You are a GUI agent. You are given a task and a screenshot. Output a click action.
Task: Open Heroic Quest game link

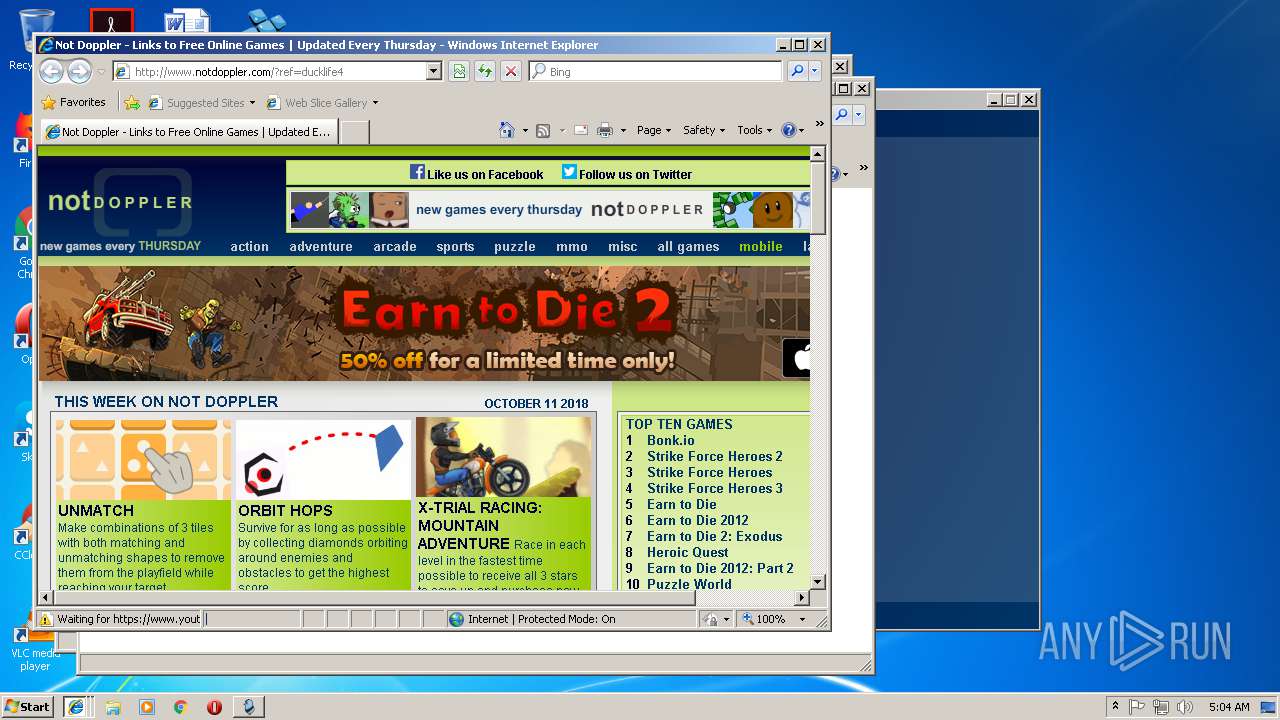(687, 552)
